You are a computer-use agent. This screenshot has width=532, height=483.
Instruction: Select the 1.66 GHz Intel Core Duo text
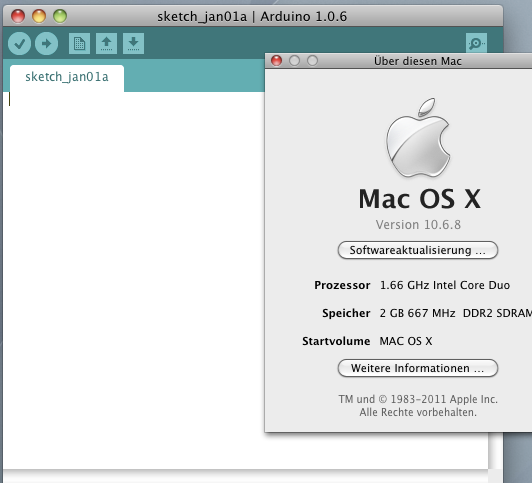click(445, 285)
